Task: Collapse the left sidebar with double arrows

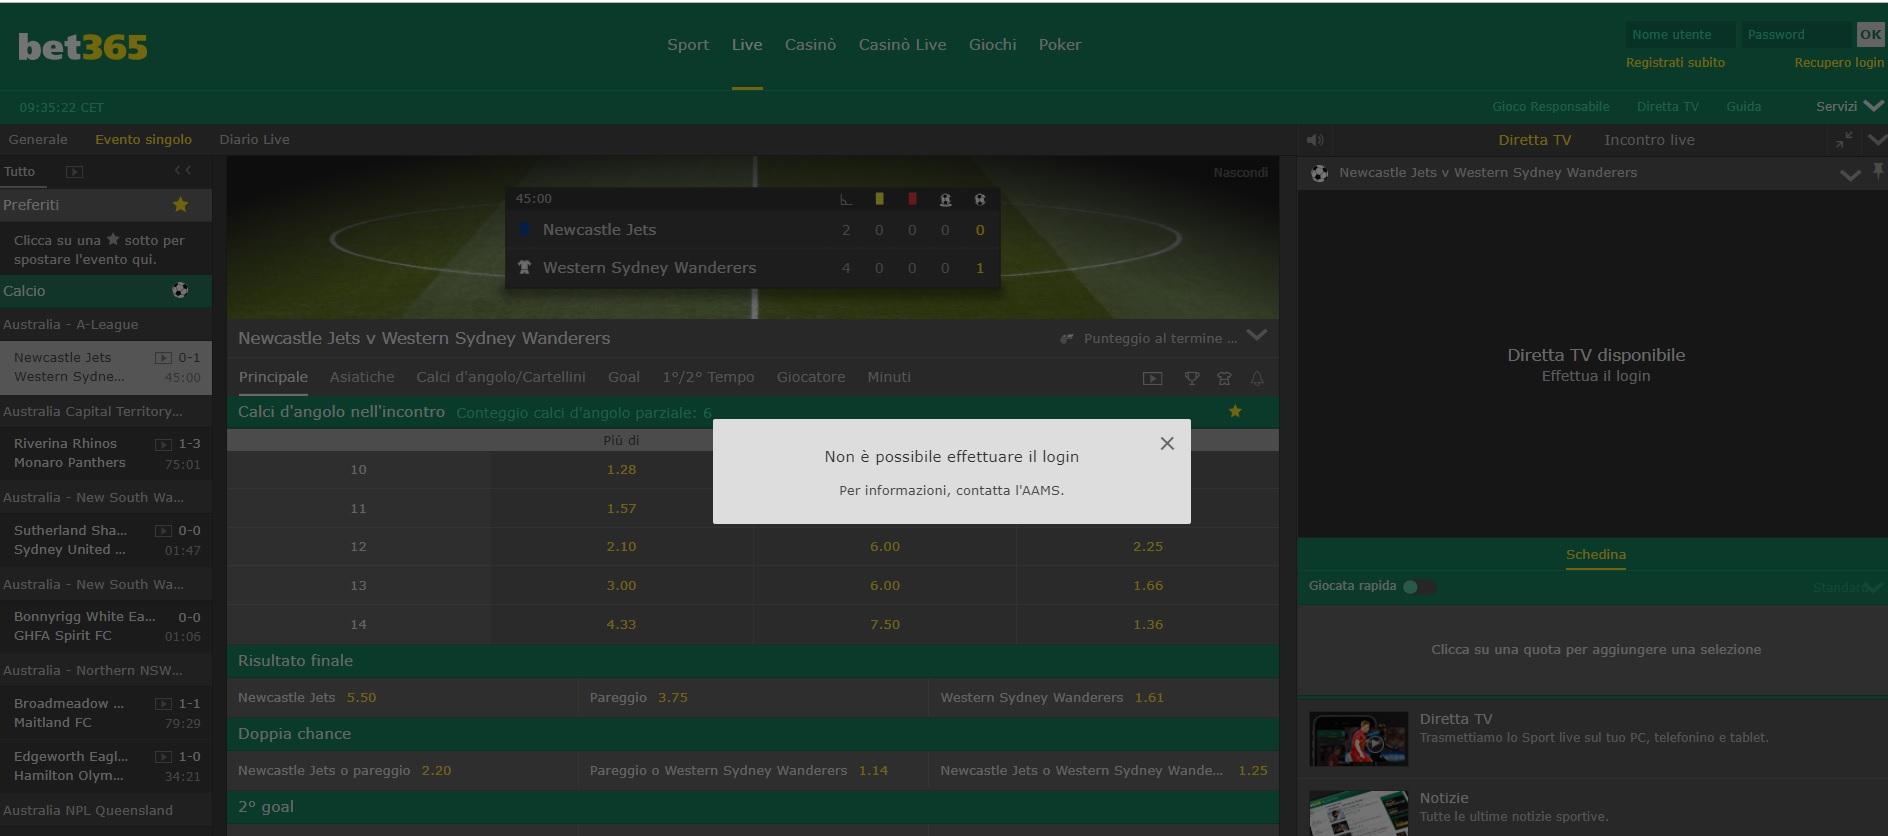Action: click(x=182, y=171)
